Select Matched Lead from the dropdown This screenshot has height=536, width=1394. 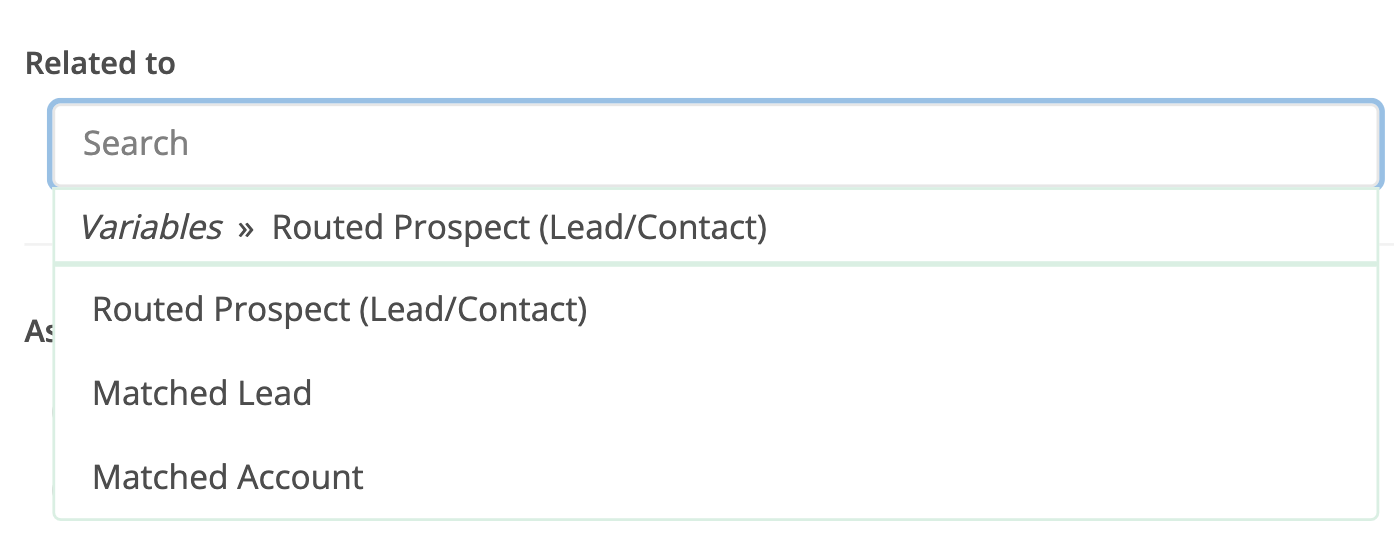202,393
